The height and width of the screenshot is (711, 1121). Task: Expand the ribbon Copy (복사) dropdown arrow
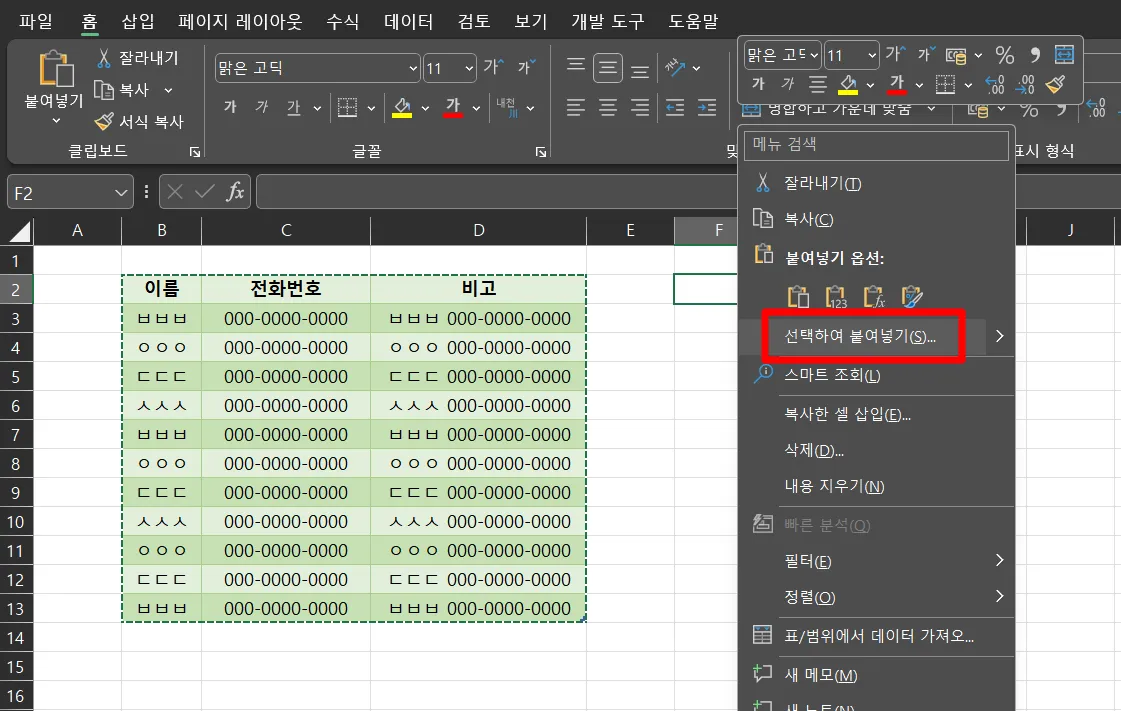pos(169,90)
